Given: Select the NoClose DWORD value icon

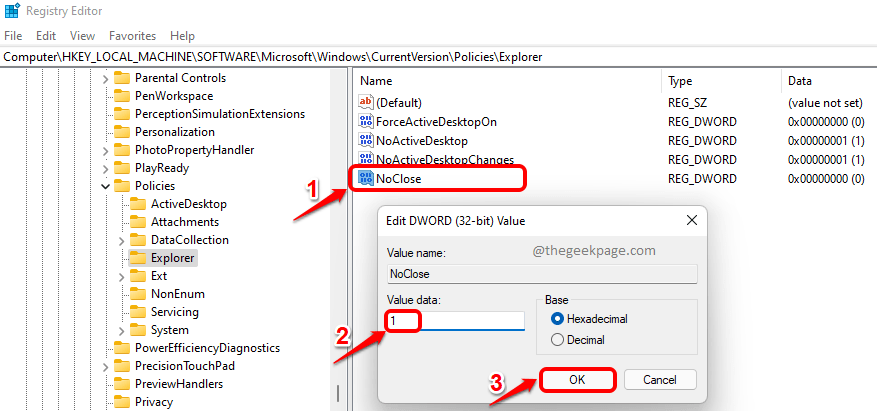Looking at the screenshot, I should click(x=365, y=179).
